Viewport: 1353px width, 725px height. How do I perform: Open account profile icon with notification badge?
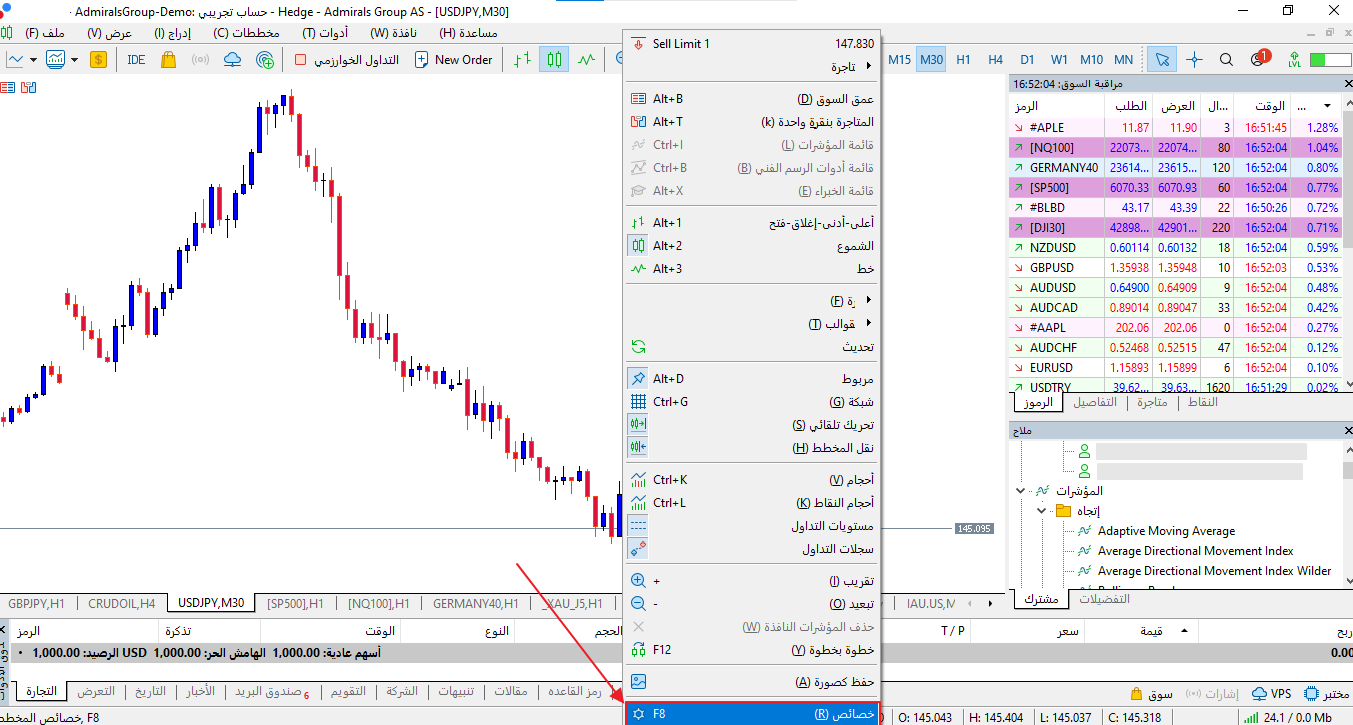[1260, 59]
